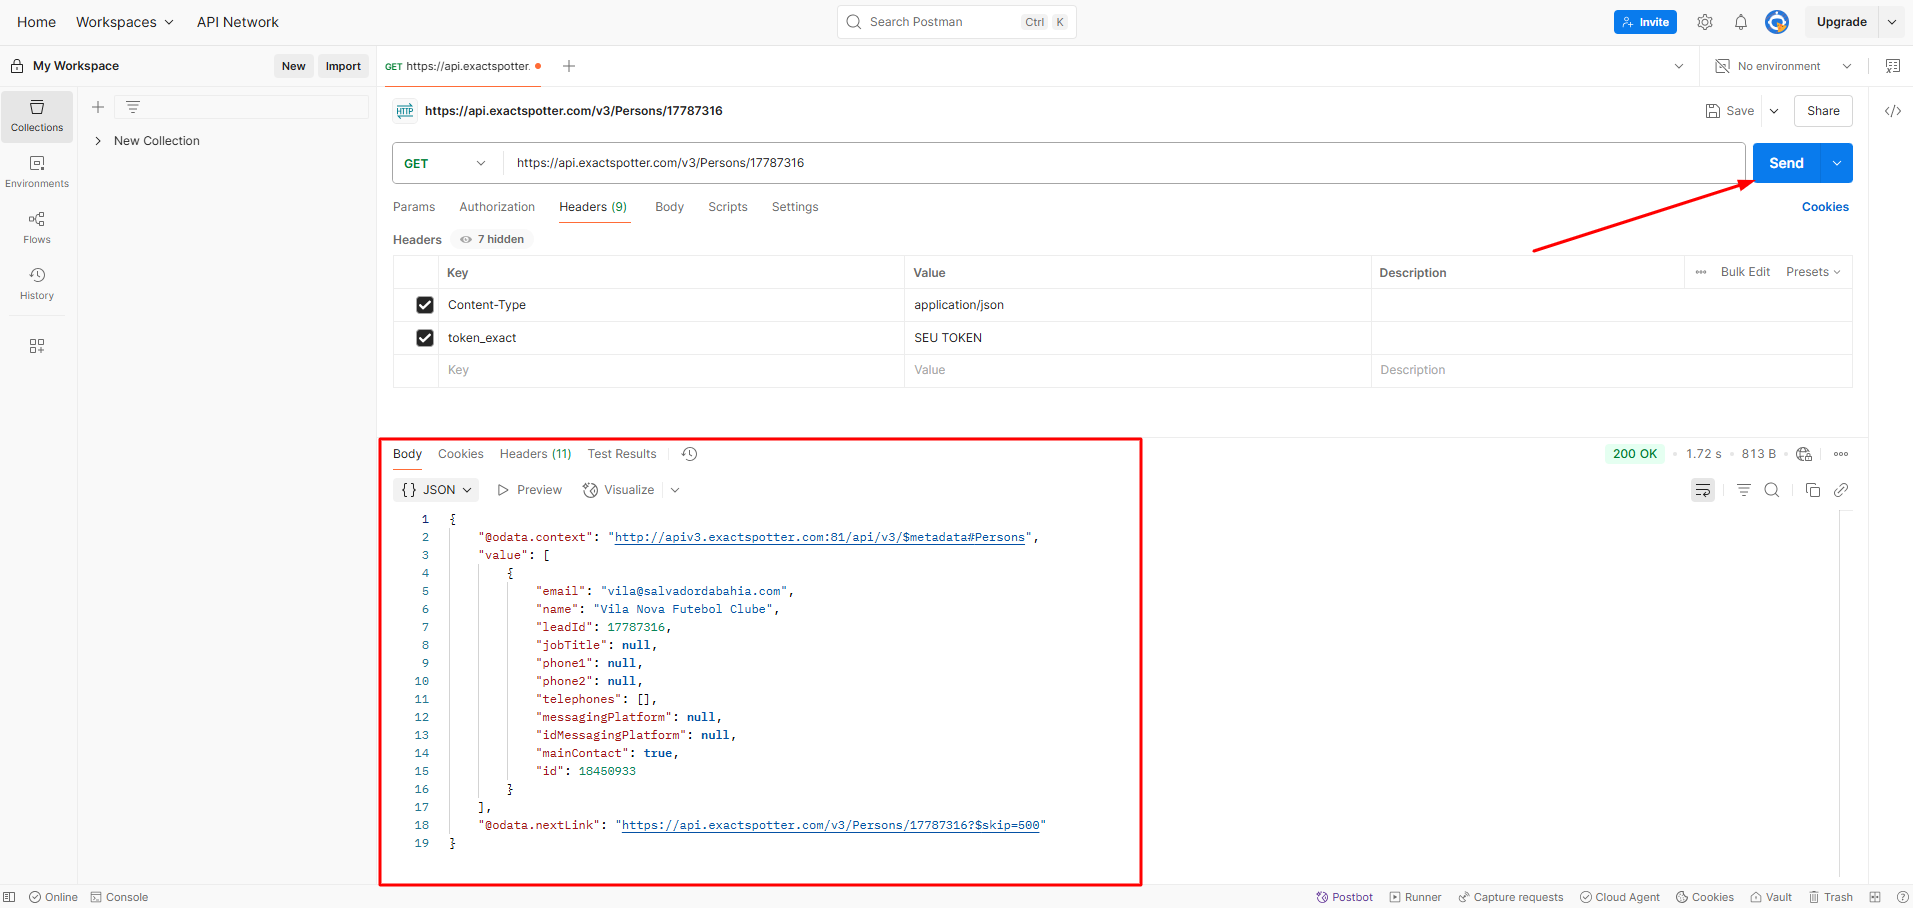The height and width of the screenshot is (908, 1913).
Task: Open the Visualize options chevron
Action: point(675,490)
